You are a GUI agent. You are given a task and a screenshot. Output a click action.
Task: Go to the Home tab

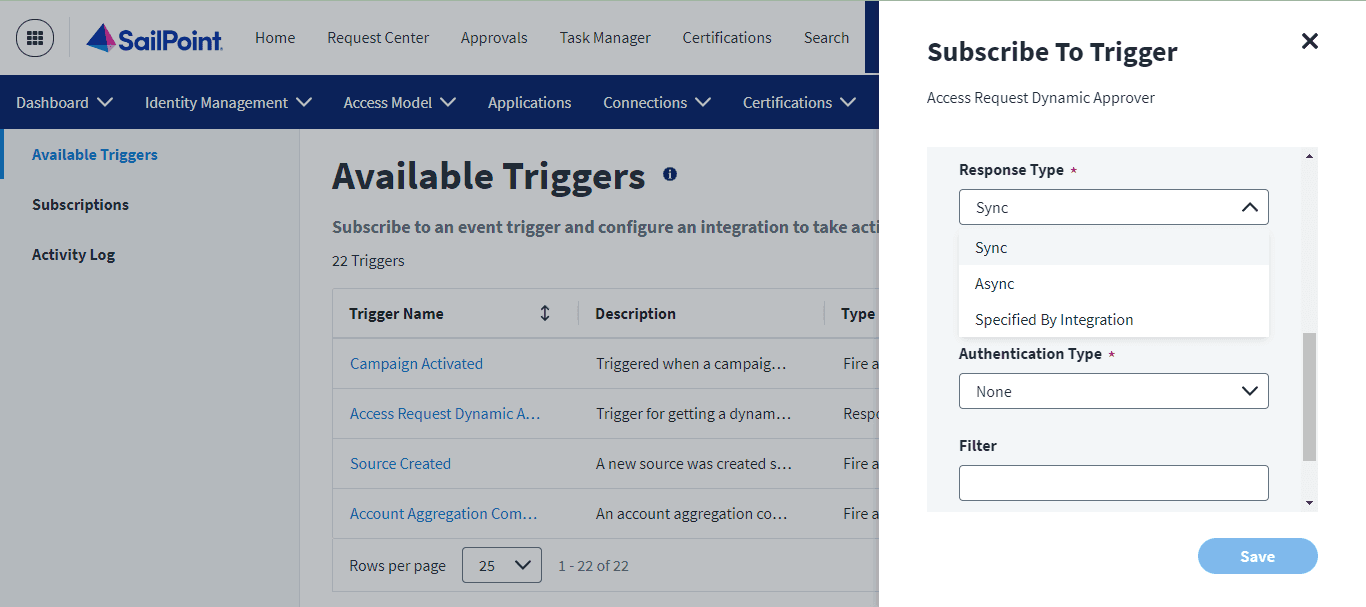coord(275,37)
